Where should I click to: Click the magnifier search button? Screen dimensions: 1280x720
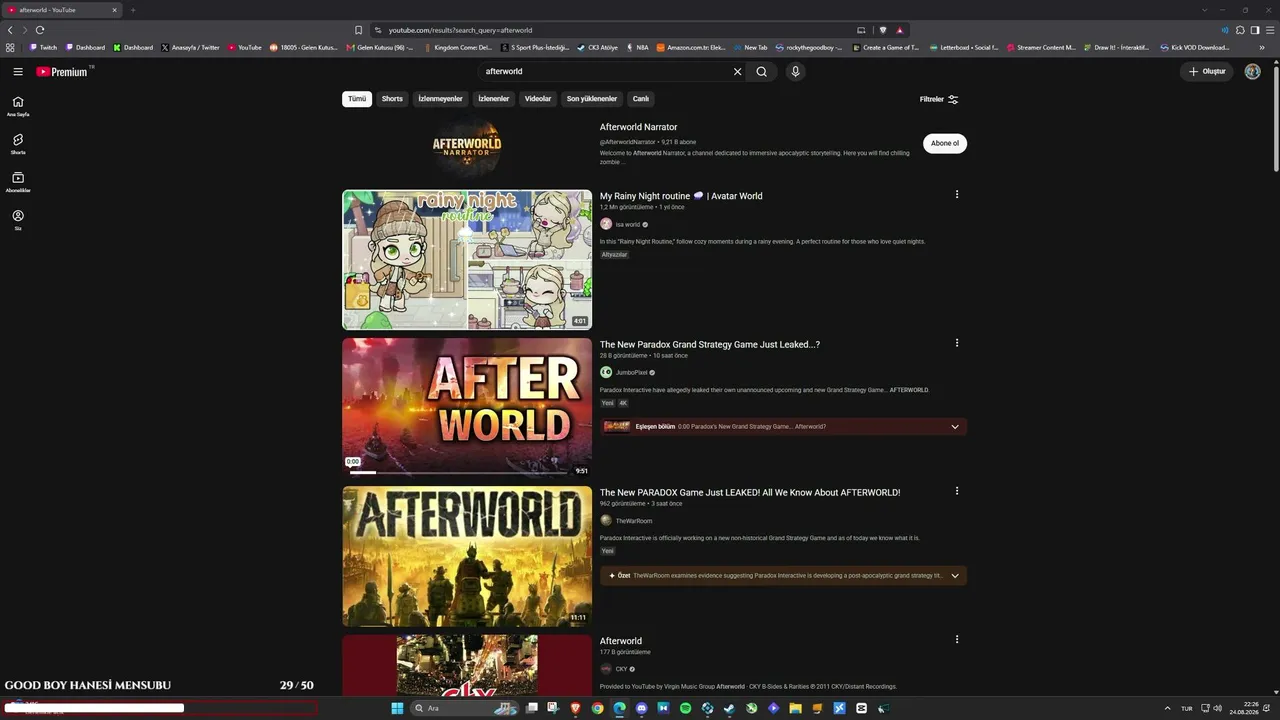(x=762, y=72)
